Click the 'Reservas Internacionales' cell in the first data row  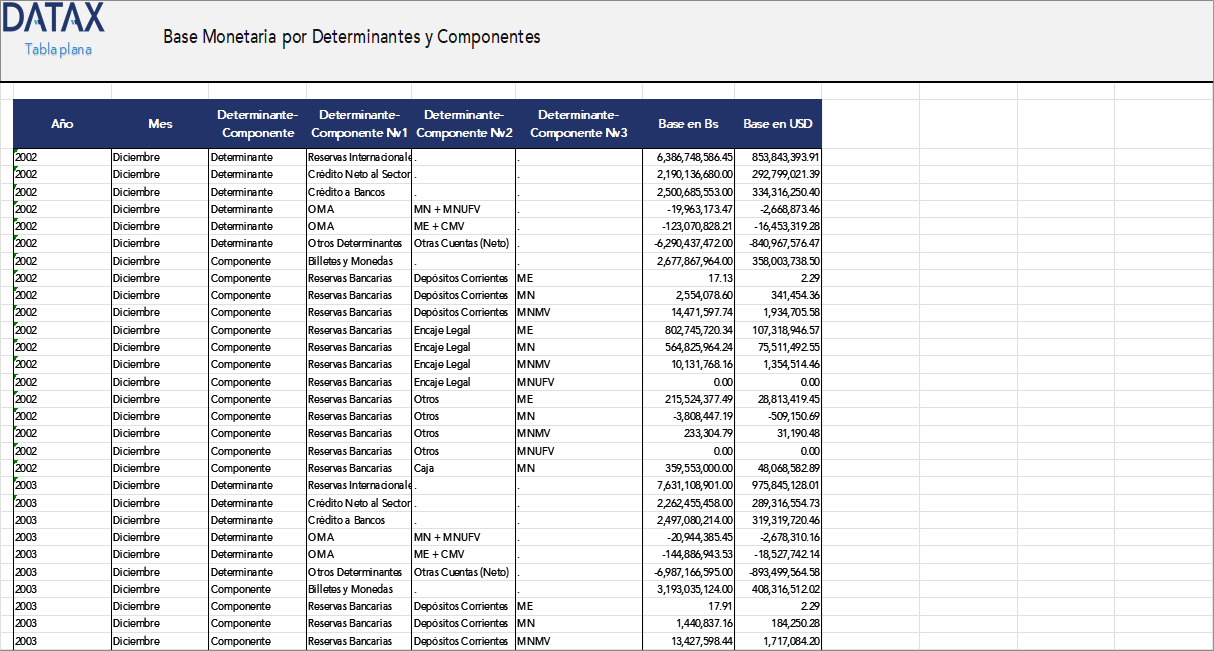pos(357,157)
